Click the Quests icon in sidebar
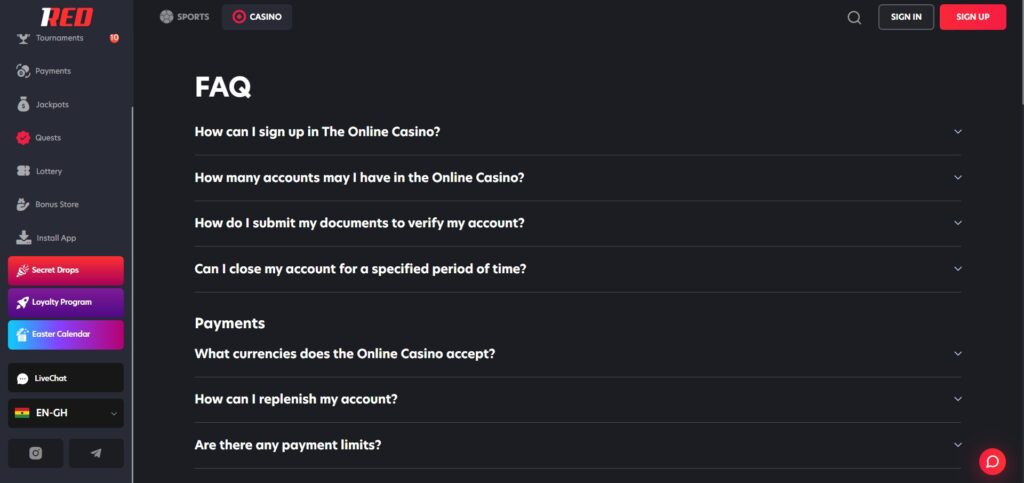The image size is (1024, 483). coord(24,138)
